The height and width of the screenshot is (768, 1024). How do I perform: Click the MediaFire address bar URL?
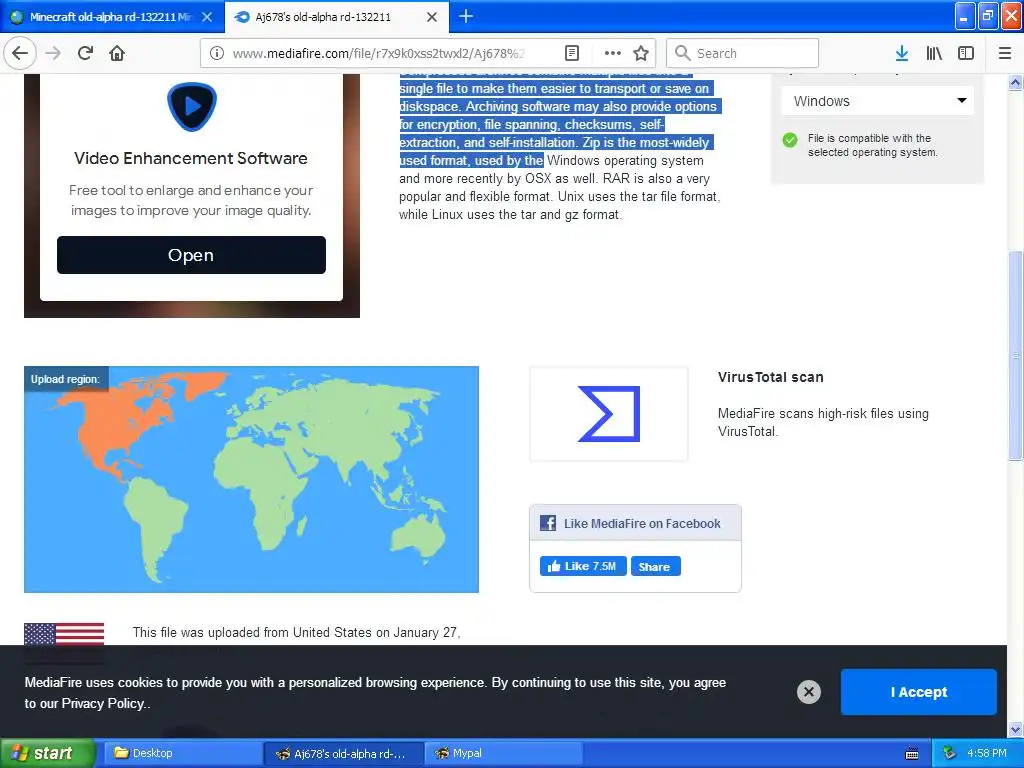tap(379, 53)
